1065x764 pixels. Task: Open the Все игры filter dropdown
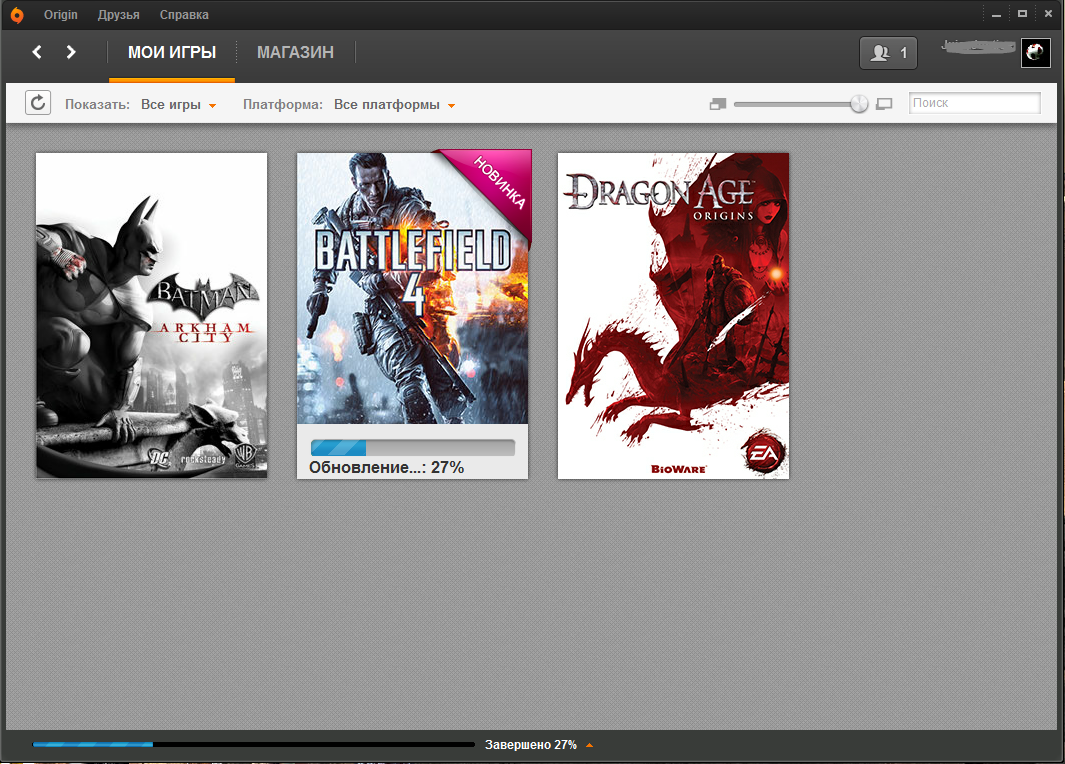point(179,105)
